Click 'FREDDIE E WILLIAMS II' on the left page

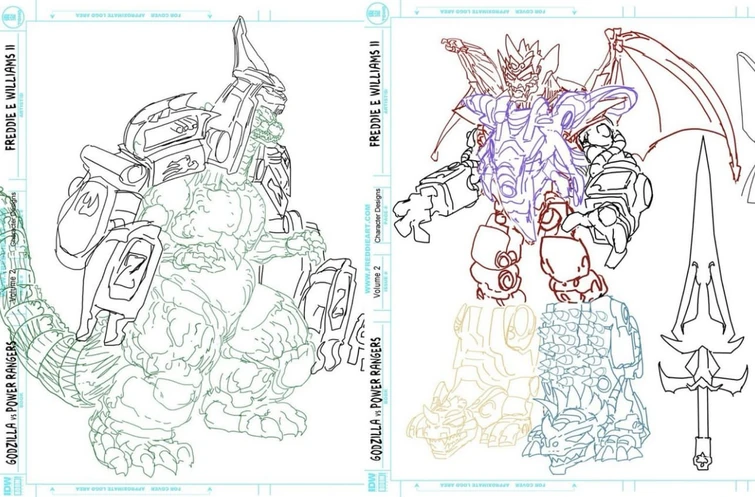click(x=11, y=96)
